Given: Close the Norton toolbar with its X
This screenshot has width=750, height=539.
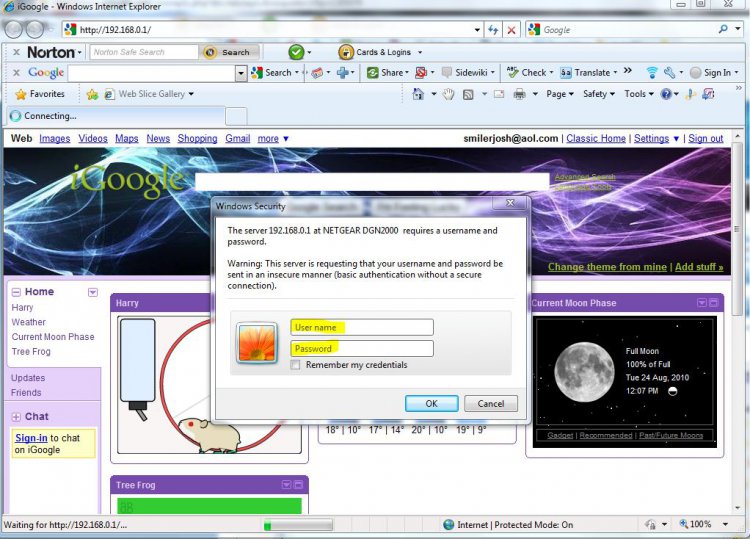Looking at the screenshot, I should (17, 52).
